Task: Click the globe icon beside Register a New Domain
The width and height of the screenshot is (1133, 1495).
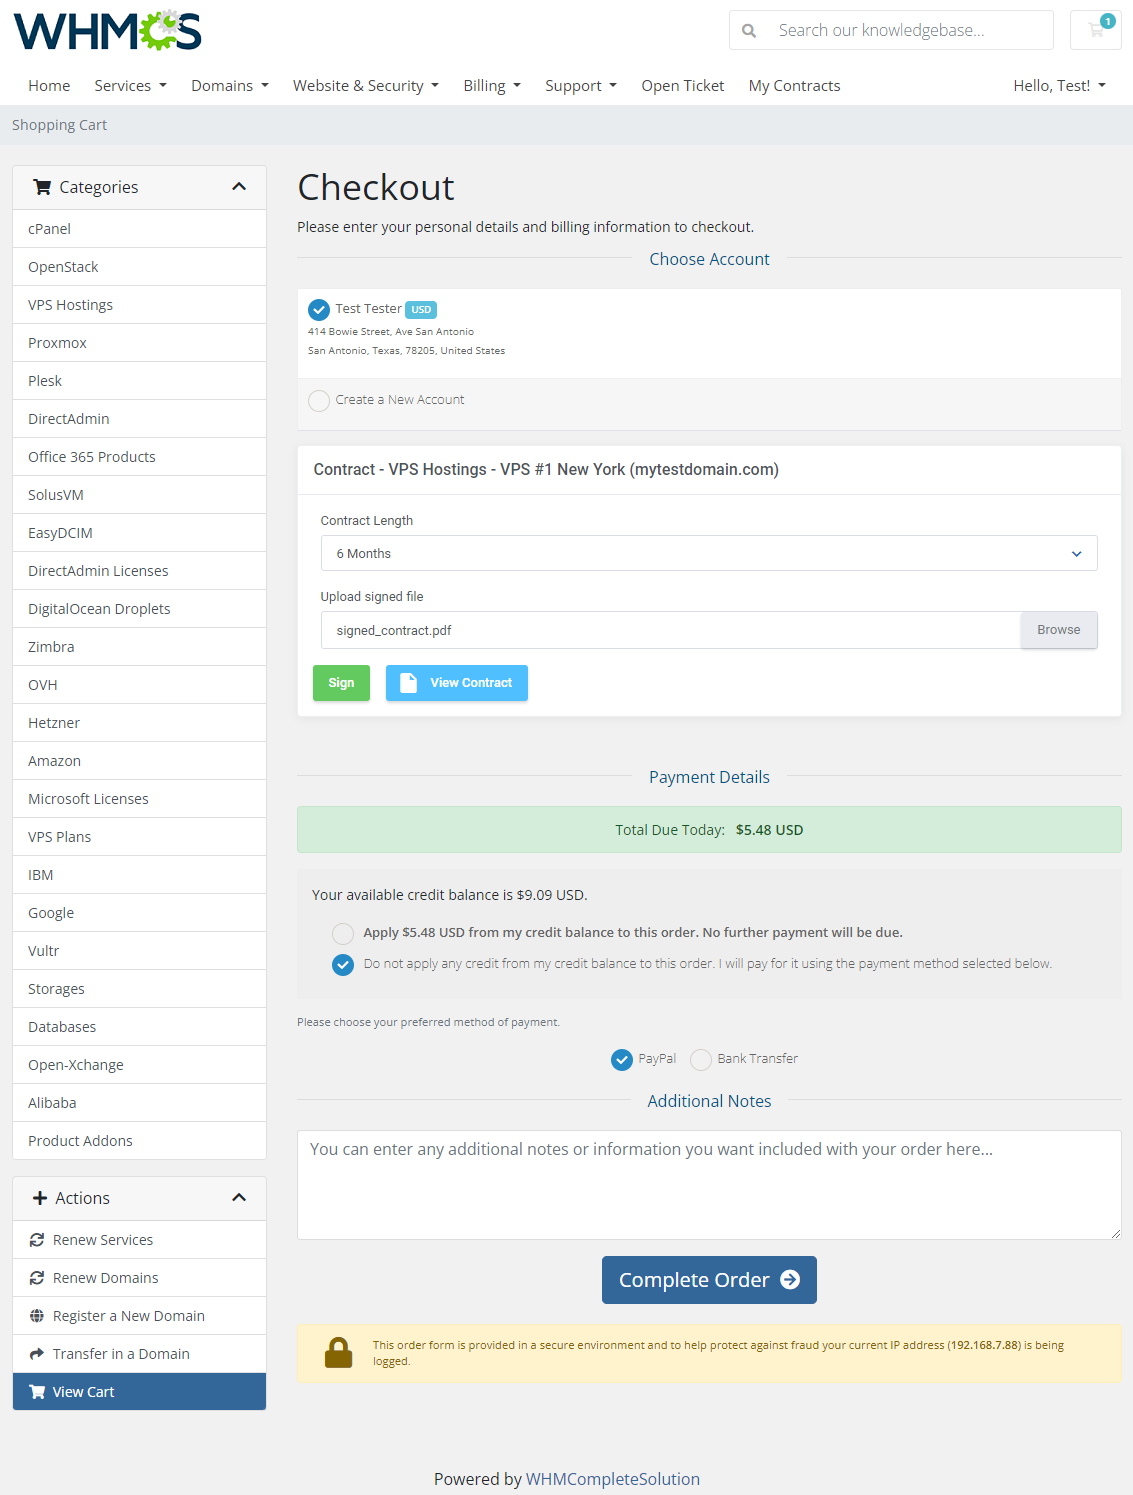Action: (x=37, y=1315)
